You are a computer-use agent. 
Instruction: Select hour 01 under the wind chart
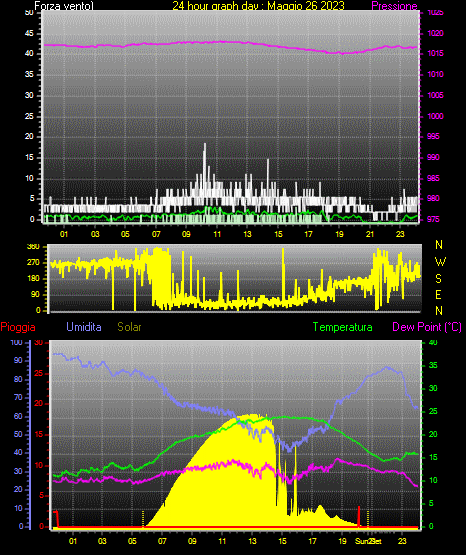[x=64, y=234]
